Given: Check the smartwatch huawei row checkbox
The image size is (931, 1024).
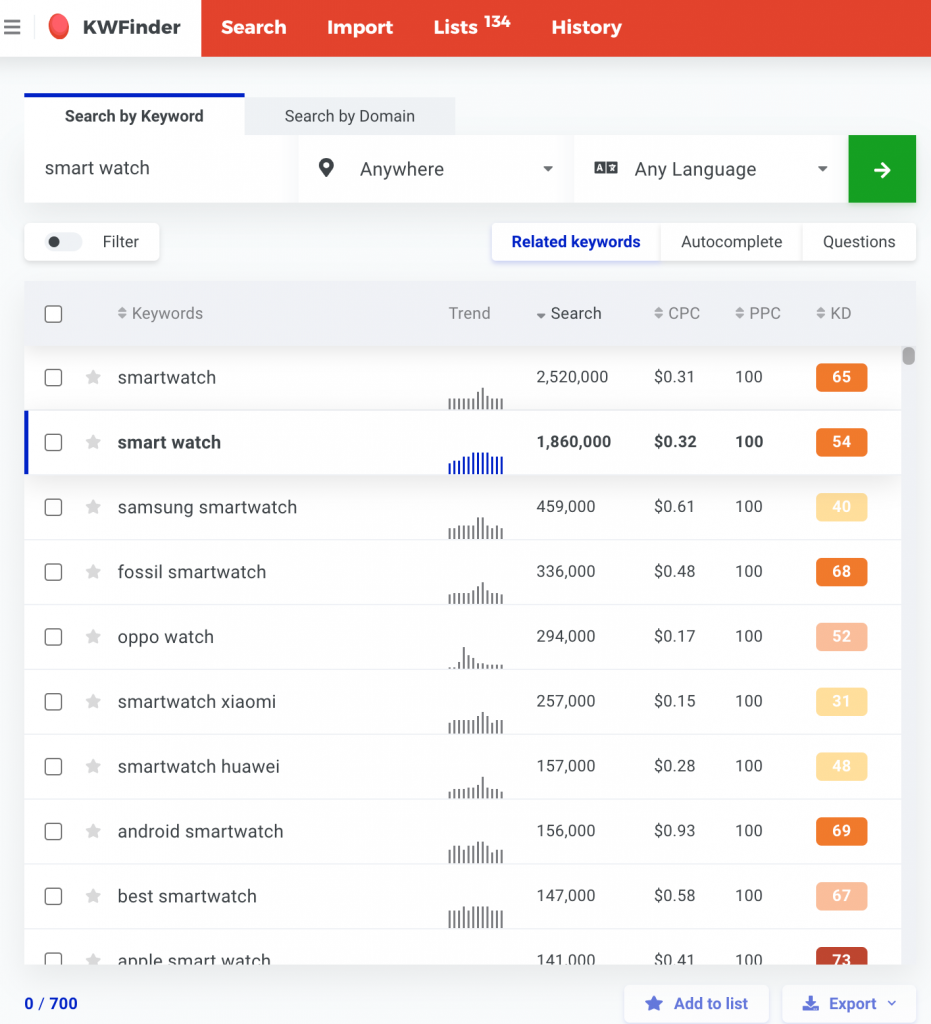Looking at the screenshot, I should 54,767.
